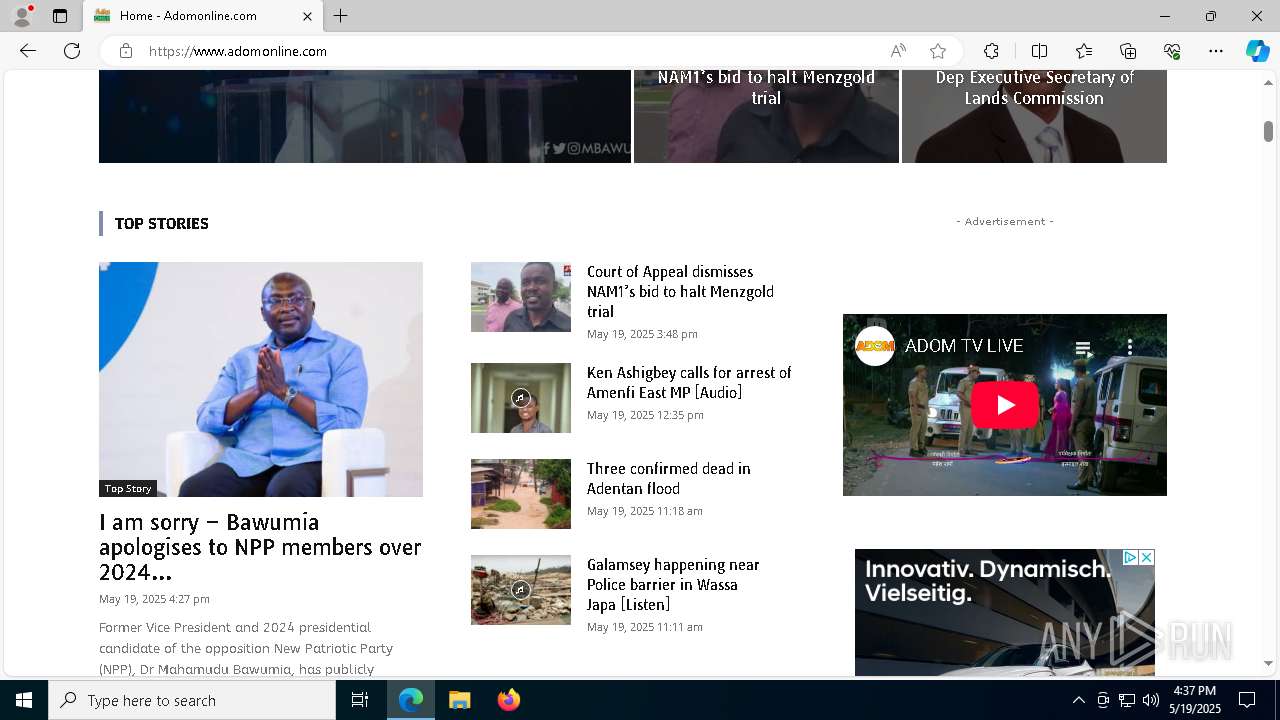Read Court of Appeal dismisses NAM1 story

click(x=680, y=291)
